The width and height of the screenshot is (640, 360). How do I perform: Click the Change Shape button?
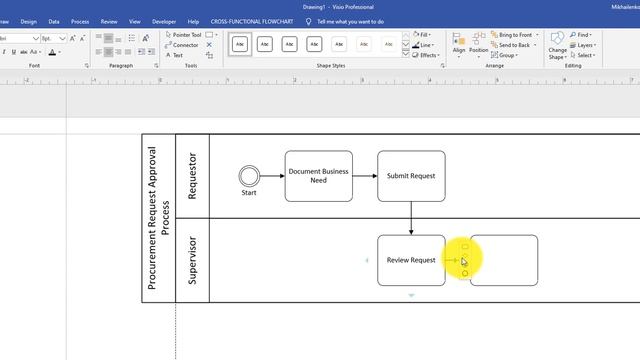tap(557, 46)
